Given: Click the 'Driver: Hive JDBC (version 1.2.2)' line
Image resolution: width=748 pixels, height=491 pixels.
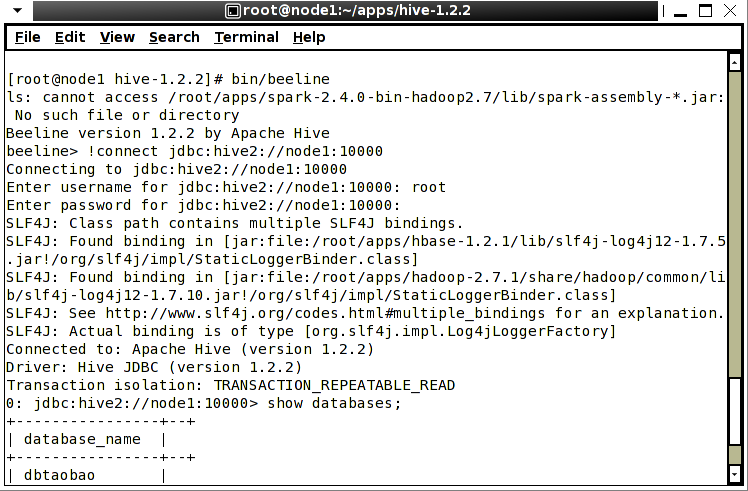Looking at the screenshot, I should pos(154,367).
